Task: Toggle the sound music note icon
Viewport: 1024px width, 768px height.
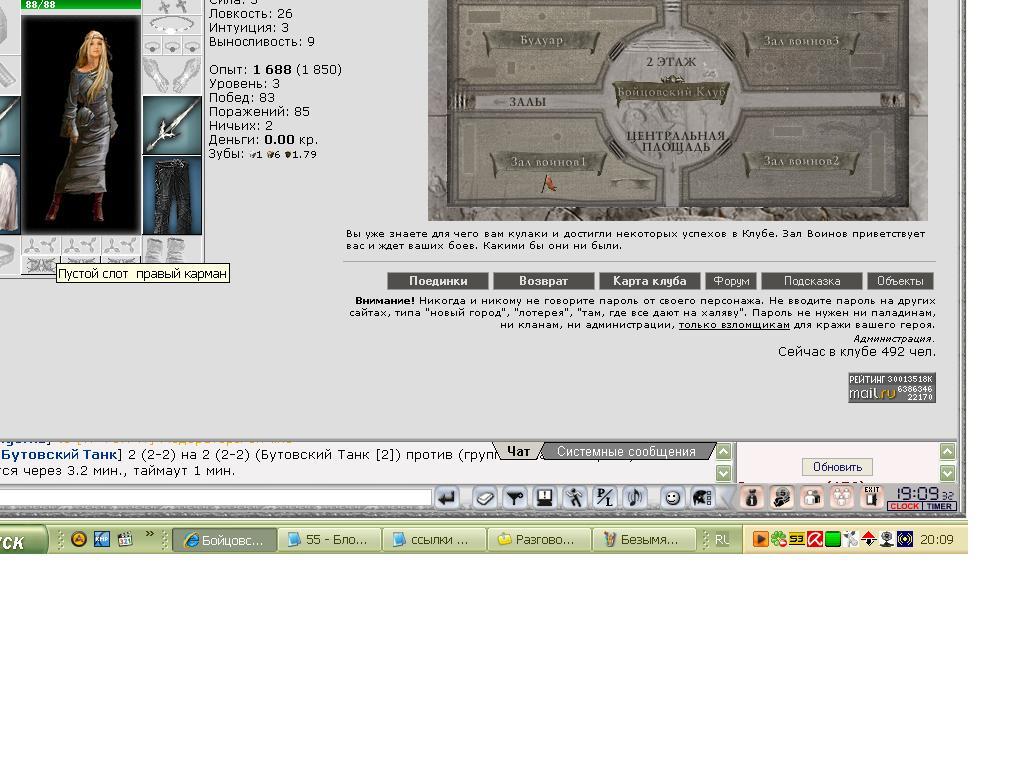Action: (x=635, y=498)
